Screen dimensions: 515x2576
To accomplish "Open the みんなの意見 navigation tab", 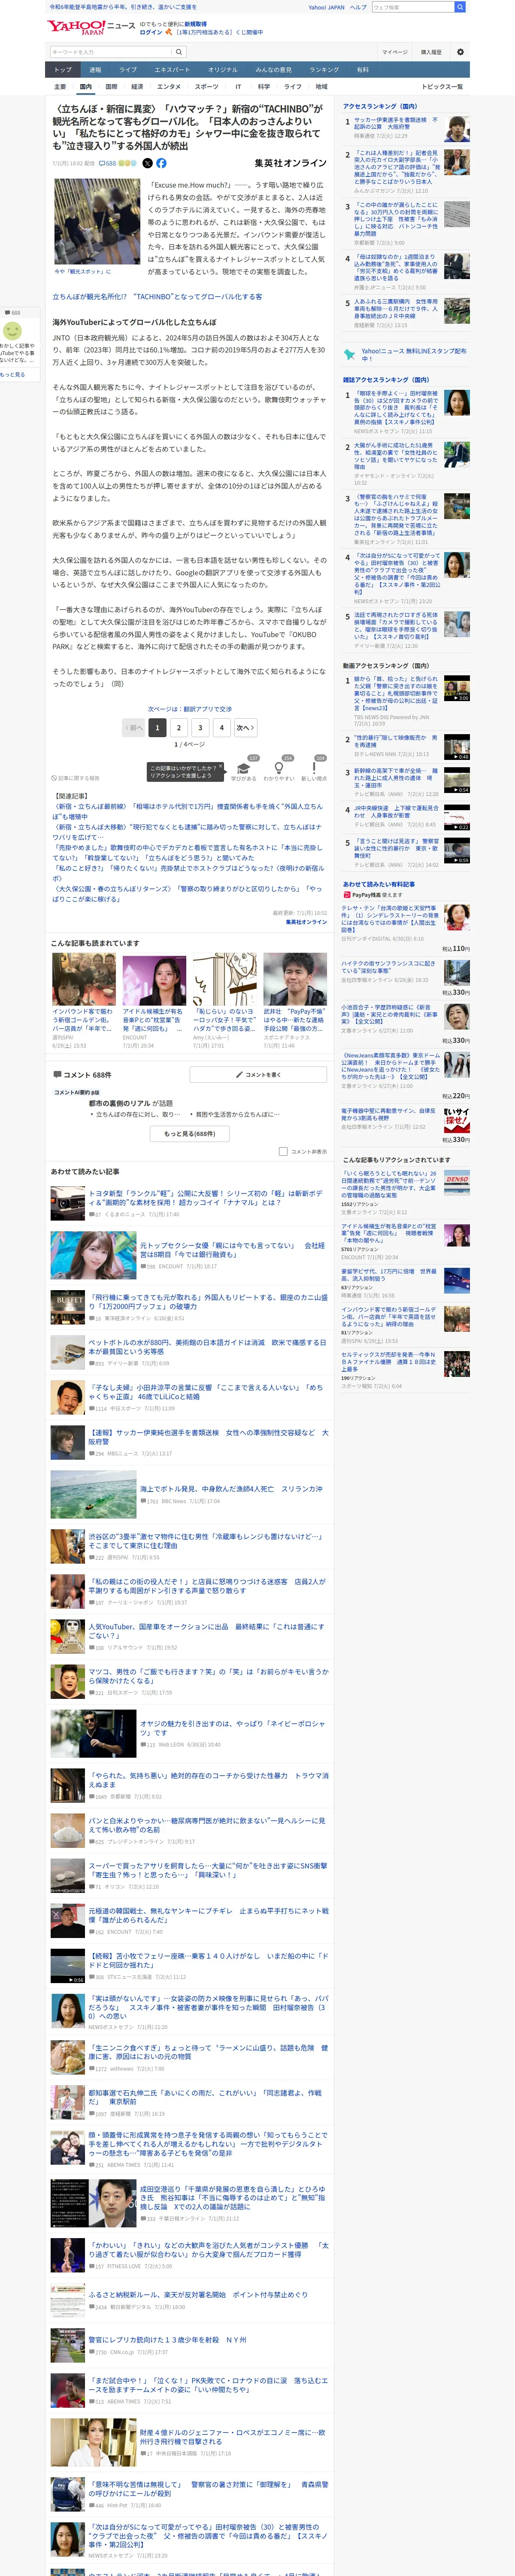I will tap(273, 70).
